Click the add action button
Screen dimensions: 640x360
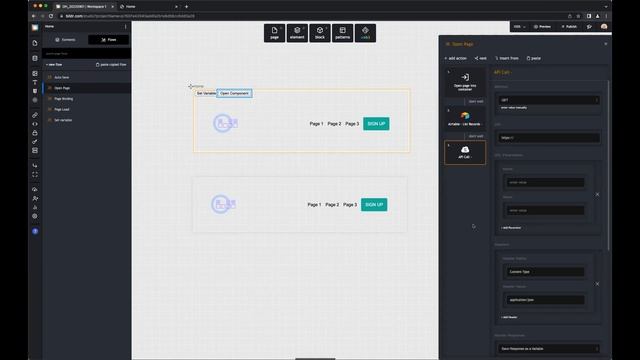(456, 58)
